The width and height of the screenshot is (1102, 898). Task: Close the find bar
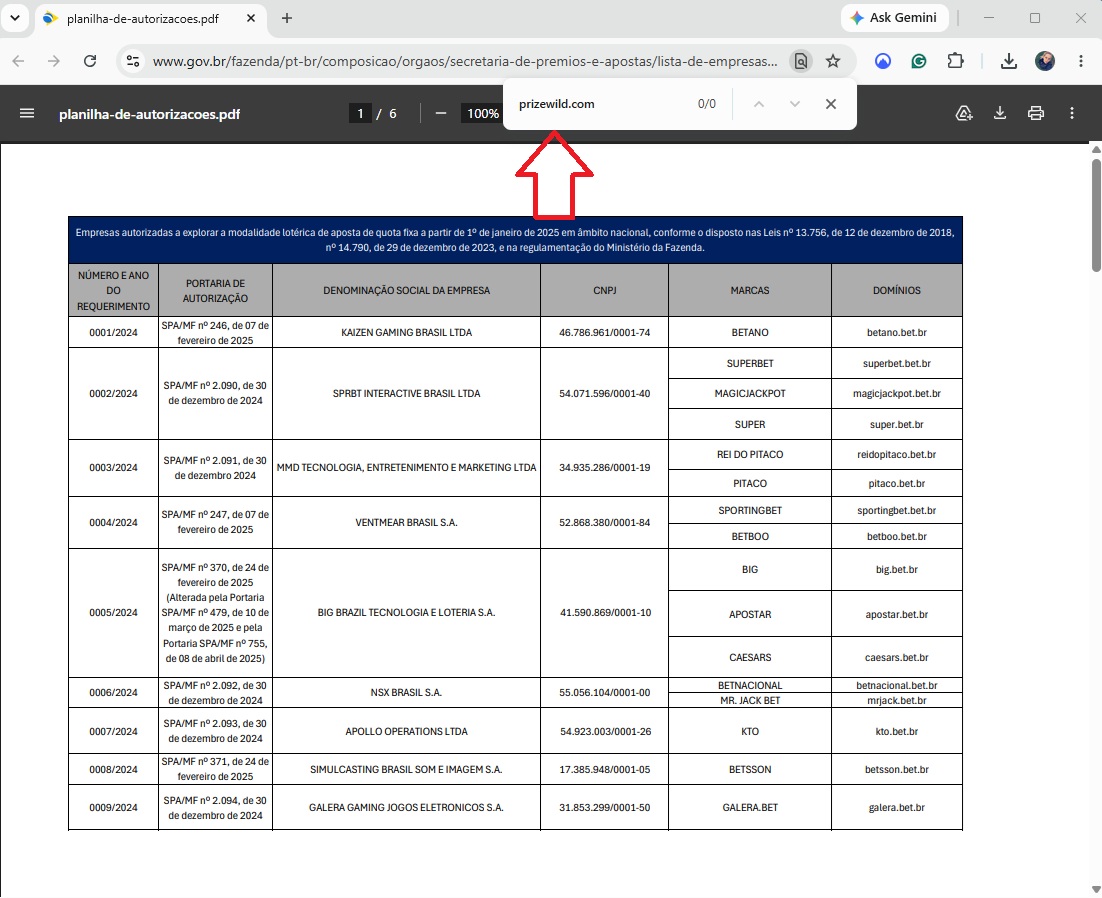coord(831,104)
